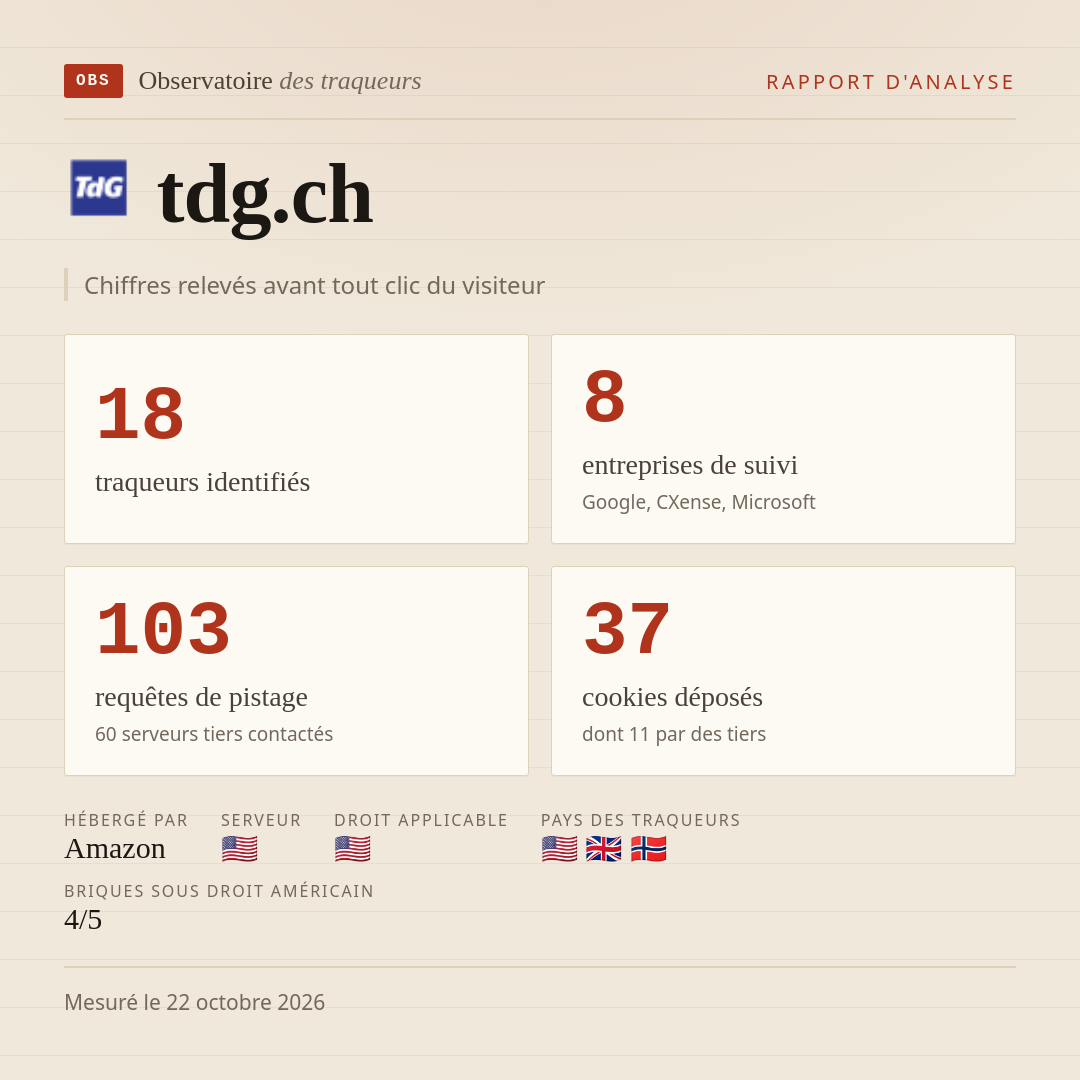Click the Norway flag under Pays des traqueurs
This screenshot has height=1080, width=1080.
(649, 849)
